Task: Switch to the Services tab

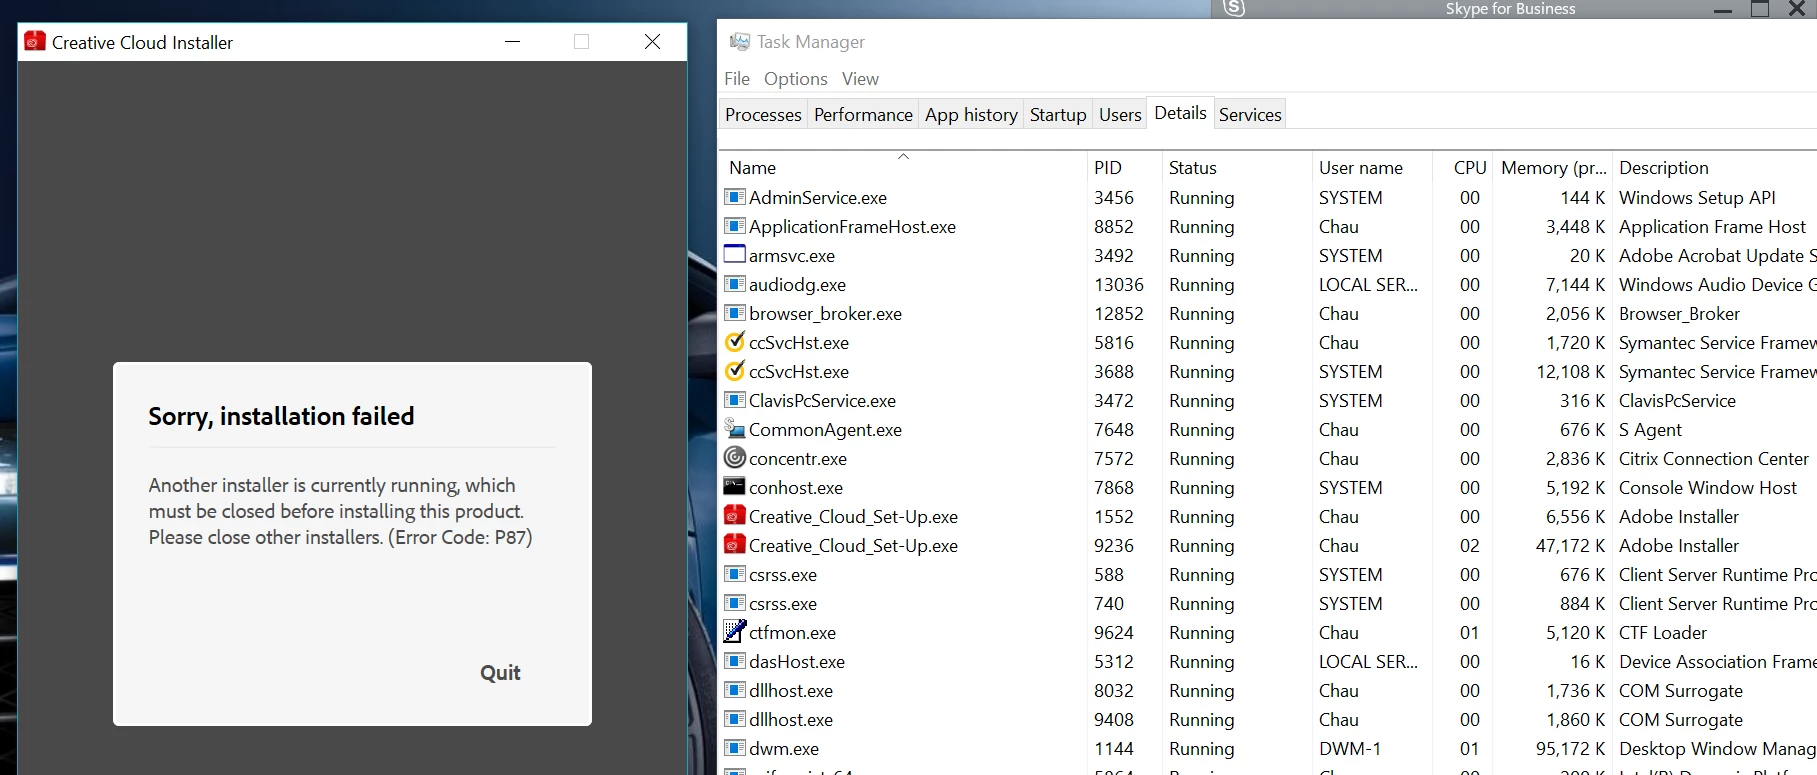Action: tap(1250, 115)
